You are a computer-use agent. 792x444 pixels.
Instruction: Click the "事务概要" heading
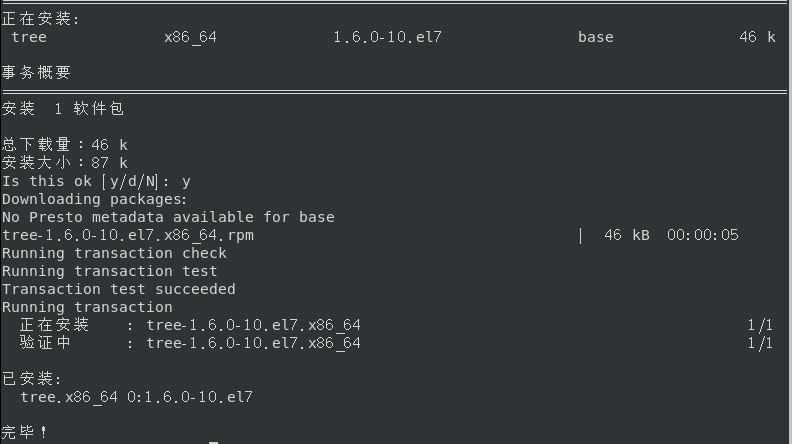point(36,73)
